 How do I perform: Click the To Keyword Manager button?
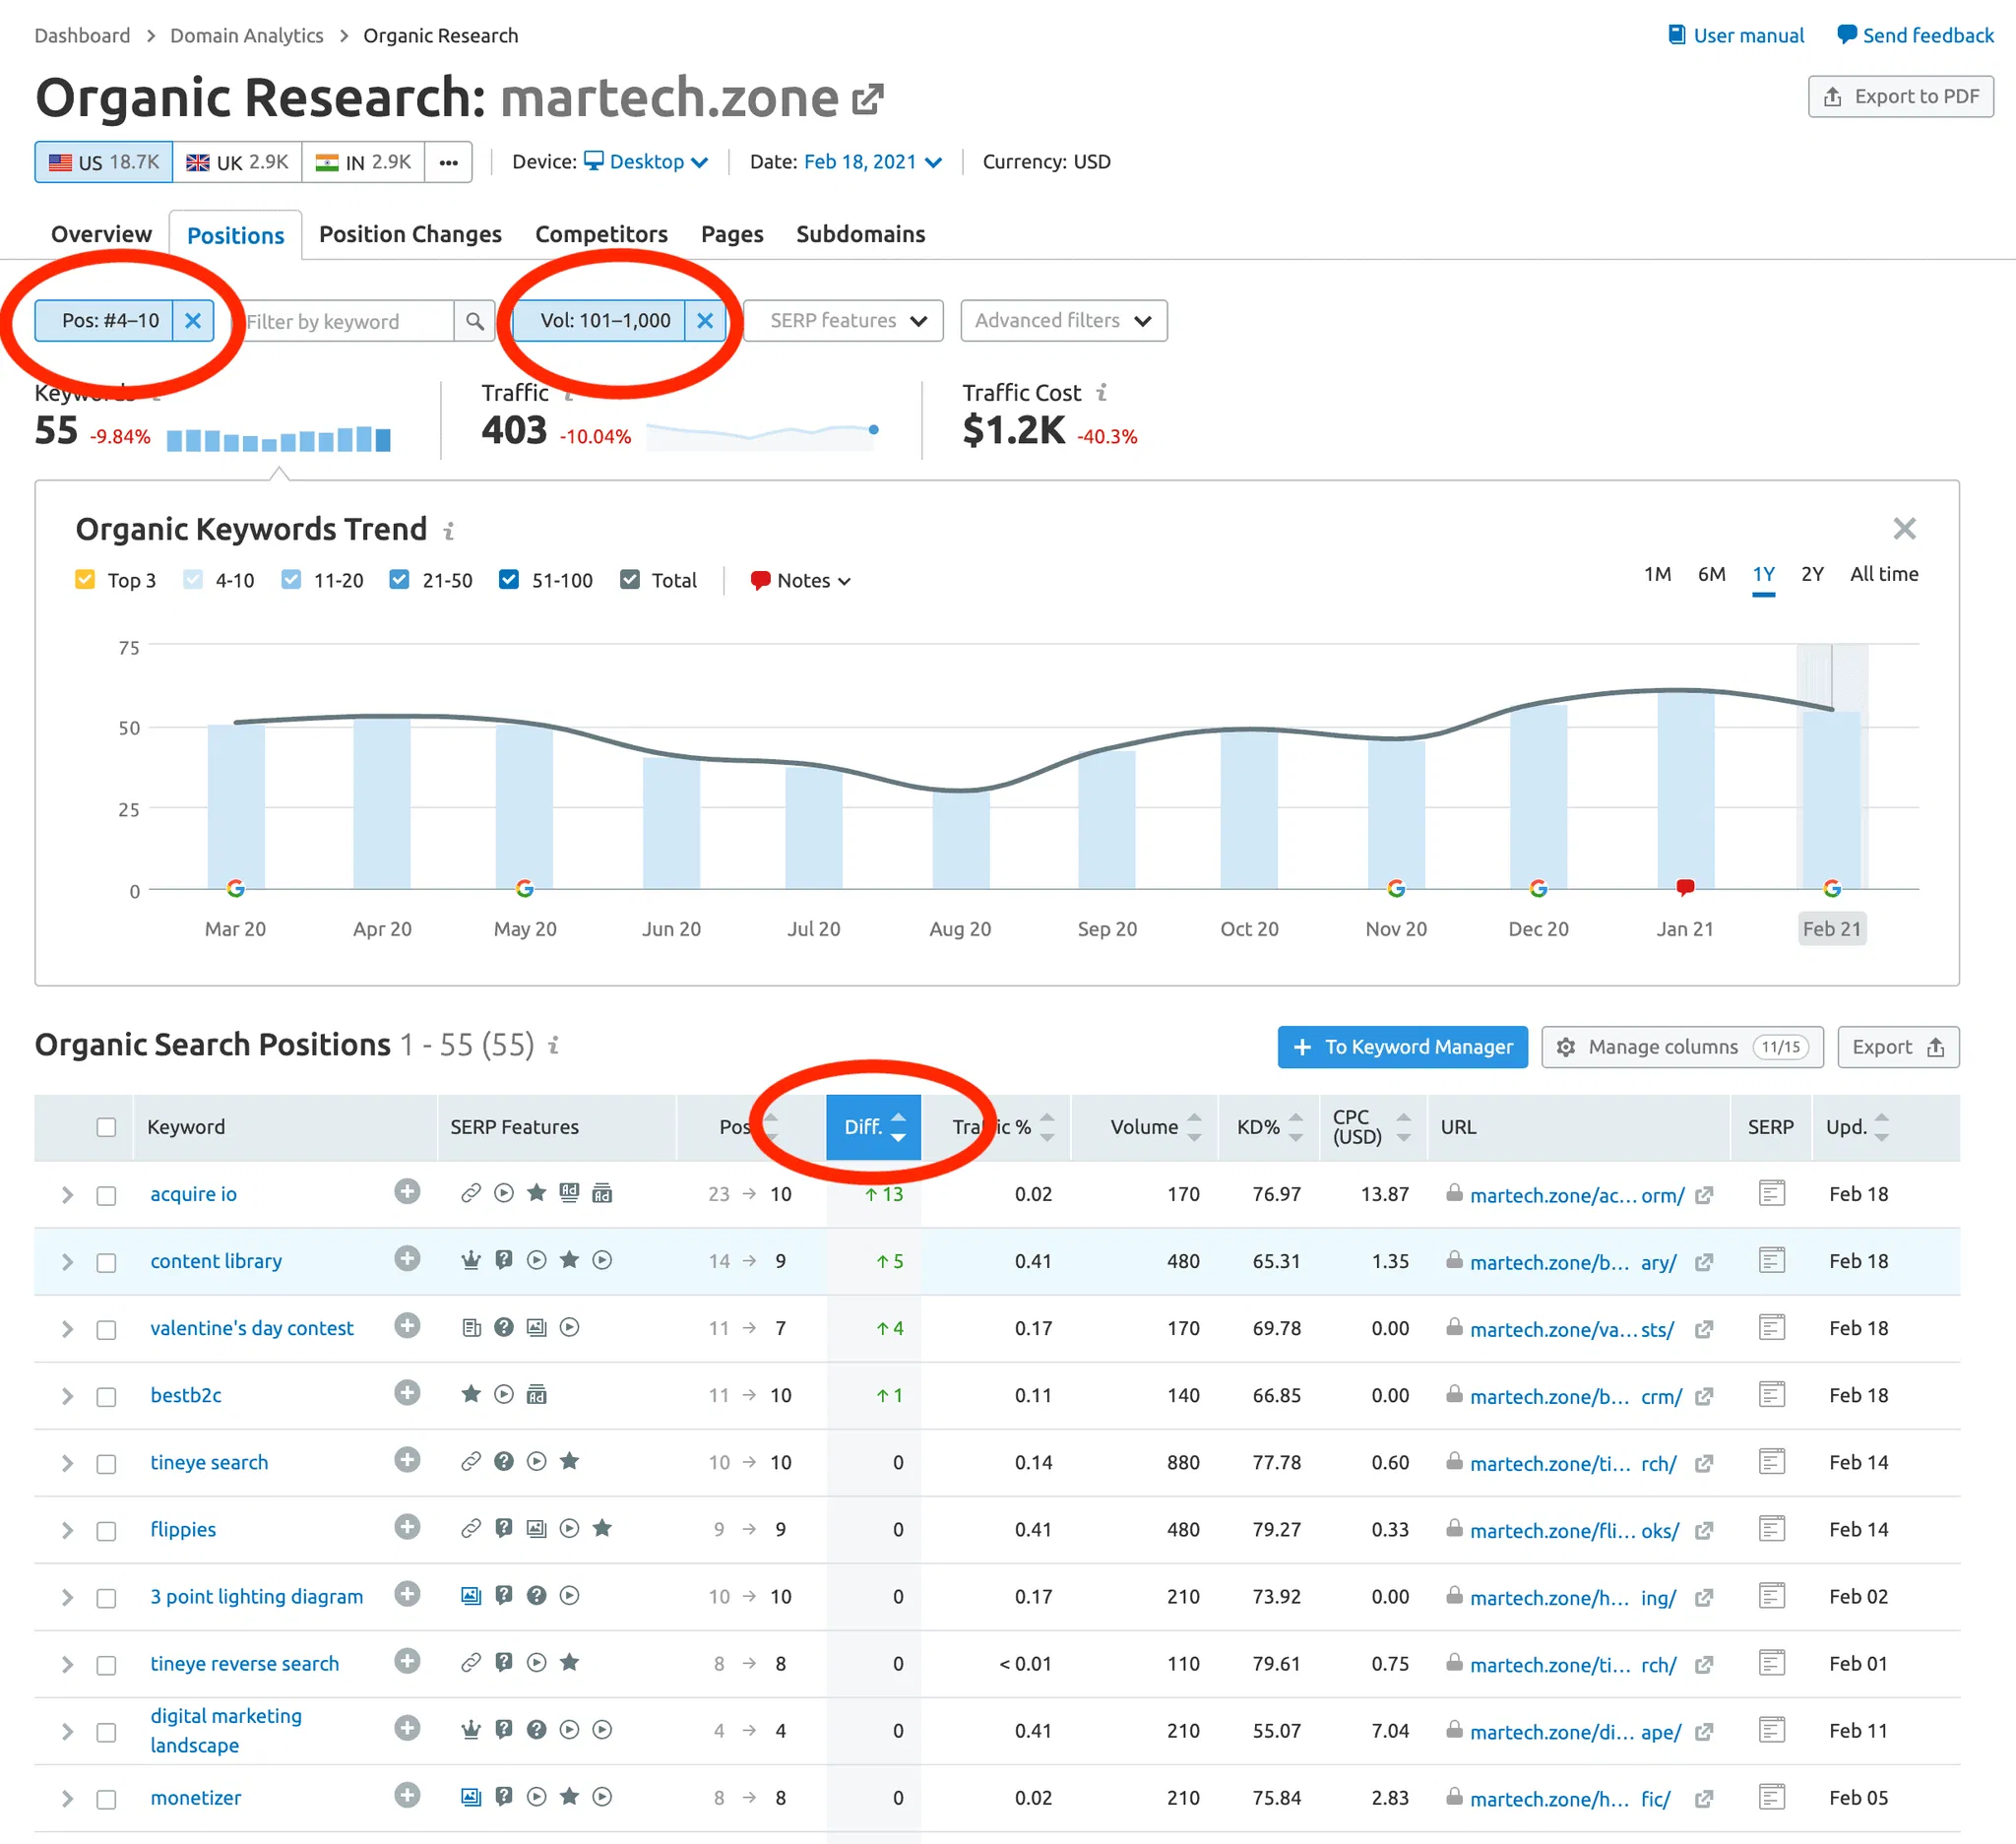coord(1402,1047)
